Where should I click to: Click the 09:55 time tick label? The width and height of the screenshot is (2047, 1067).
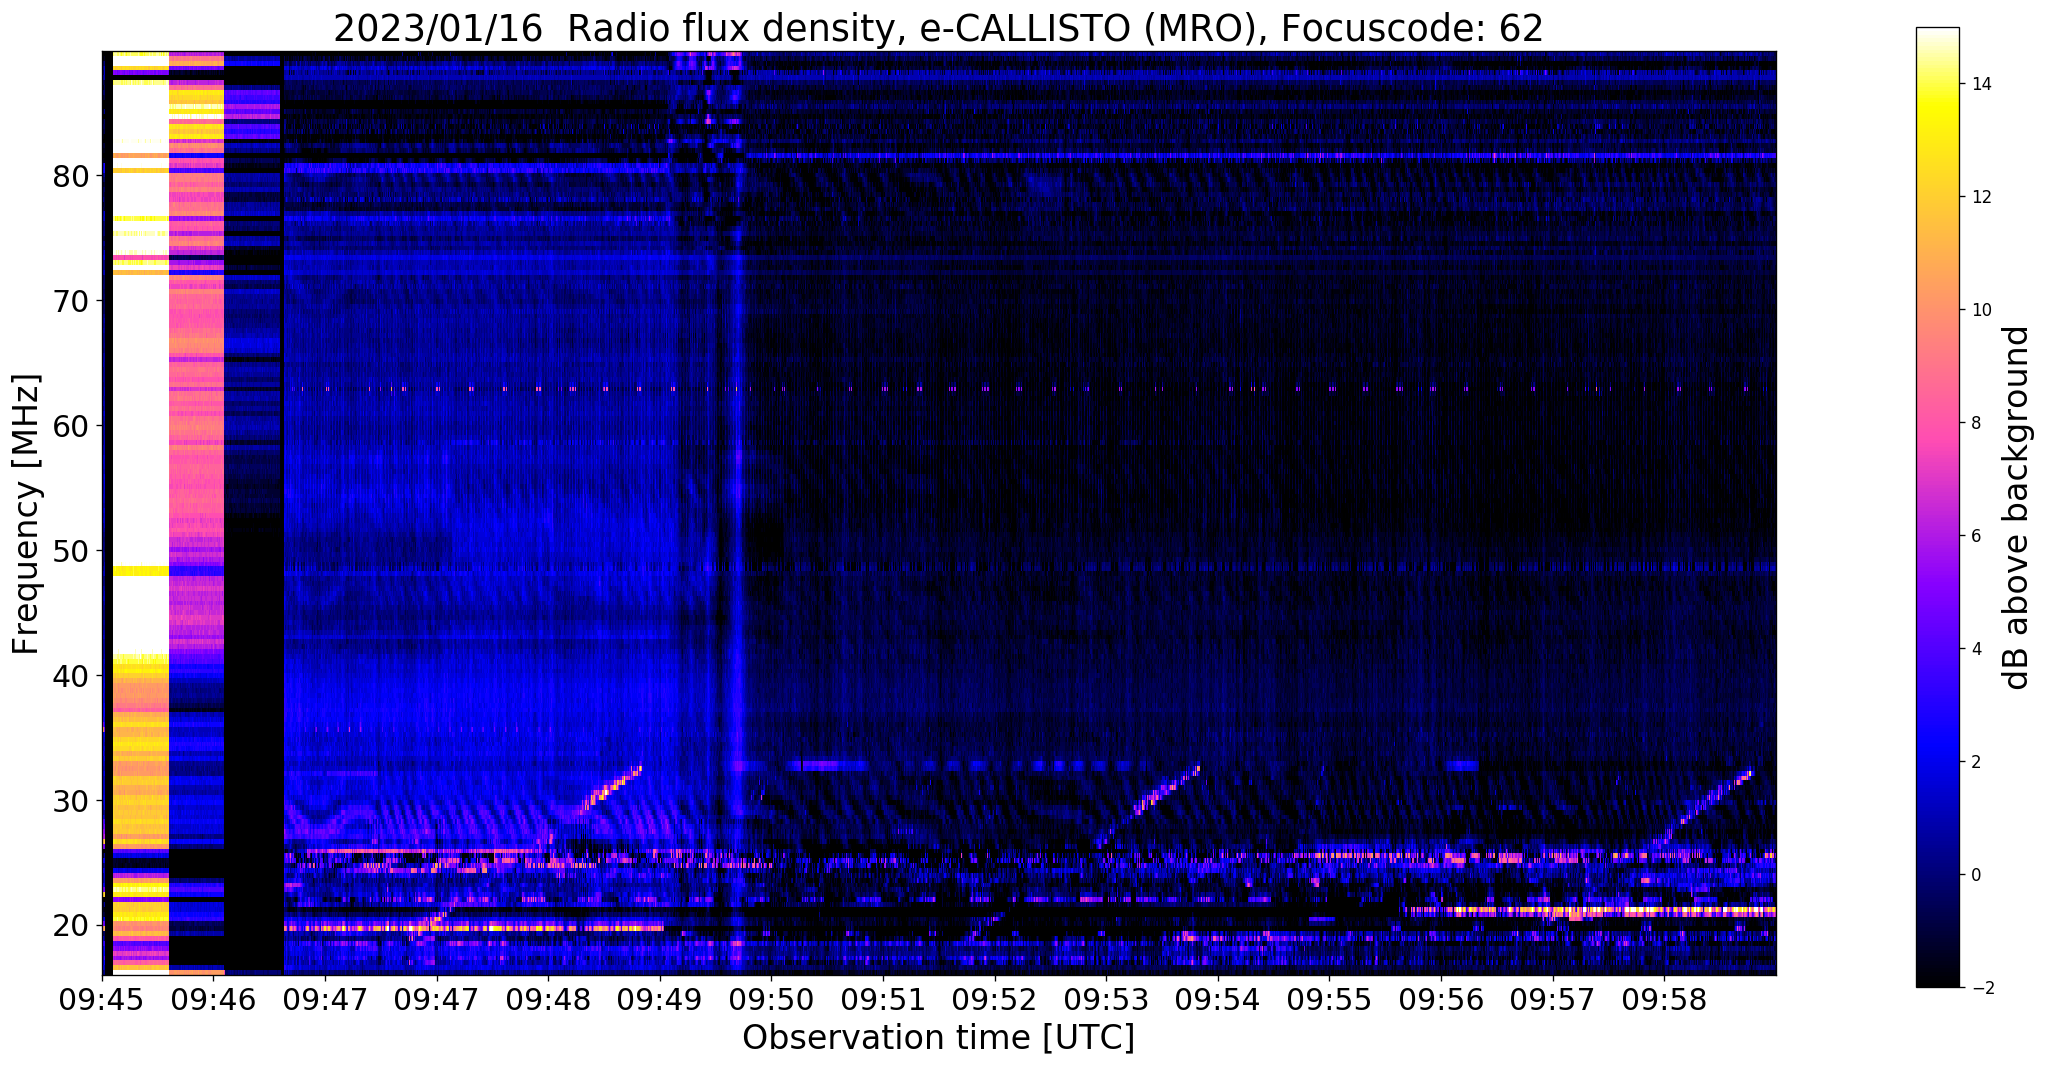pyautogui.click(x=1329, y=999)
